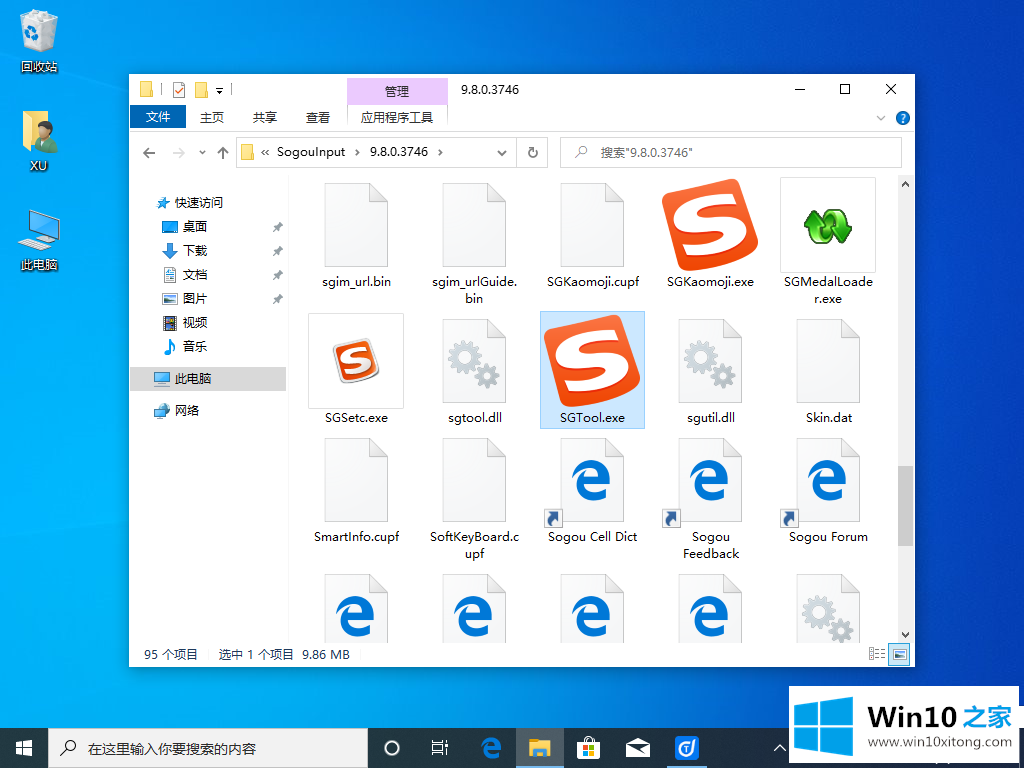Select the SGKaomoji.cupf file icon

592,225
